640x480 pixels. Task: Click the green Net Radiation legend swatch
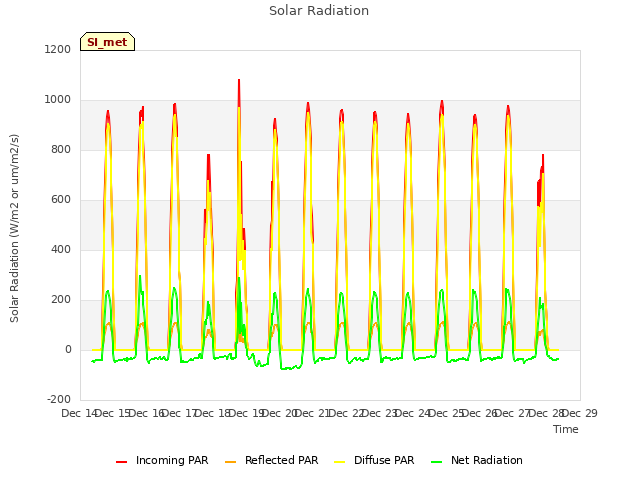tap(436, 462)
